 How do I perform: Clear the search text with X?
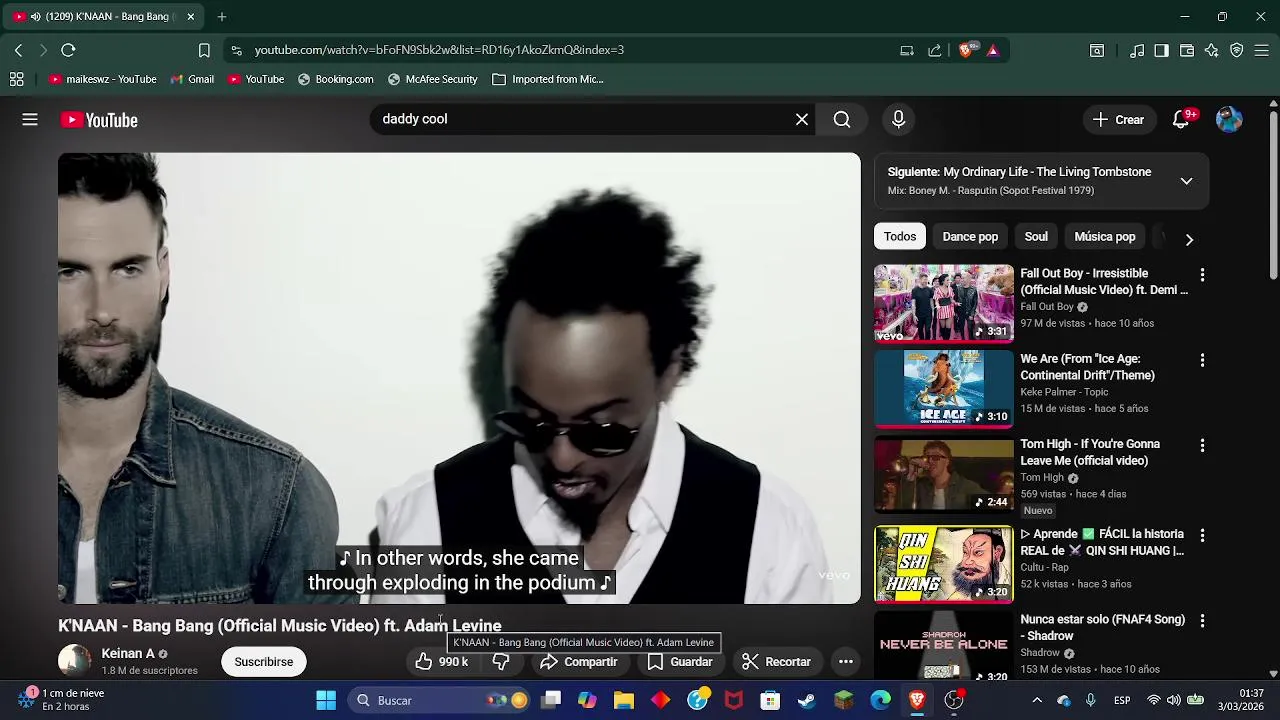point(802,120)
